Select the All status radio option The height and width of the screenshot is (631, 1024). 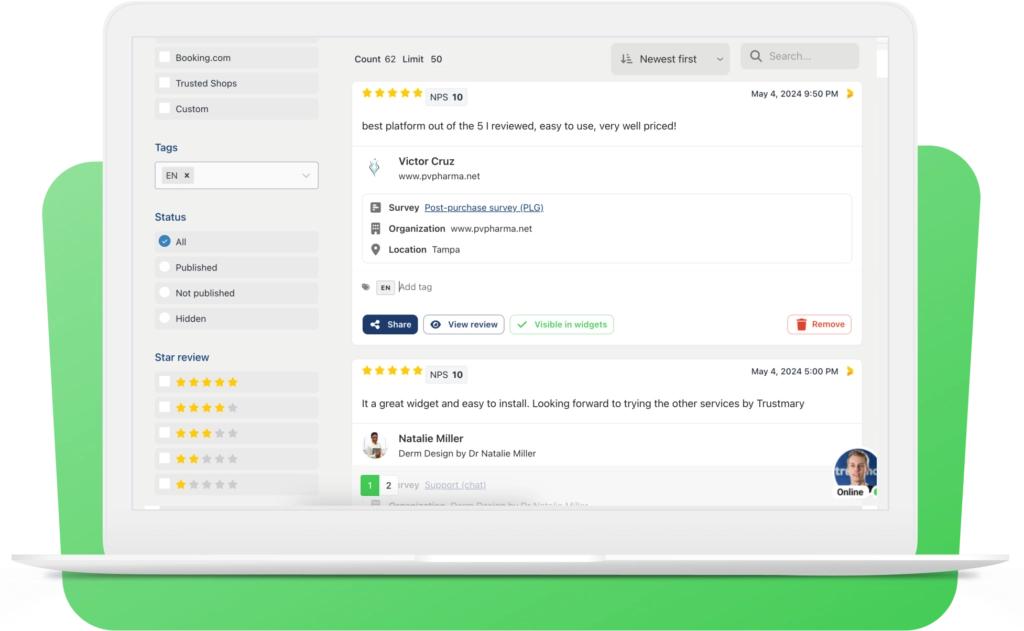click(x=165, y=242)
